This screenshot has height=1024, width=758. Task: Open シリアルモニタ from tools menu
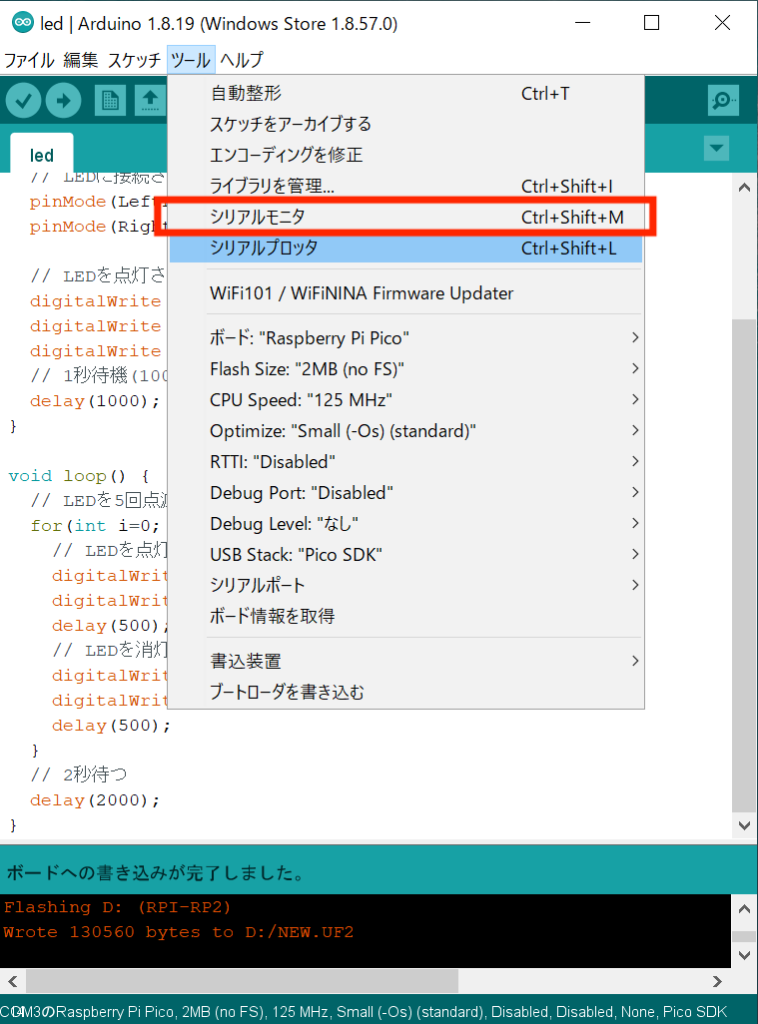point(405,217)
